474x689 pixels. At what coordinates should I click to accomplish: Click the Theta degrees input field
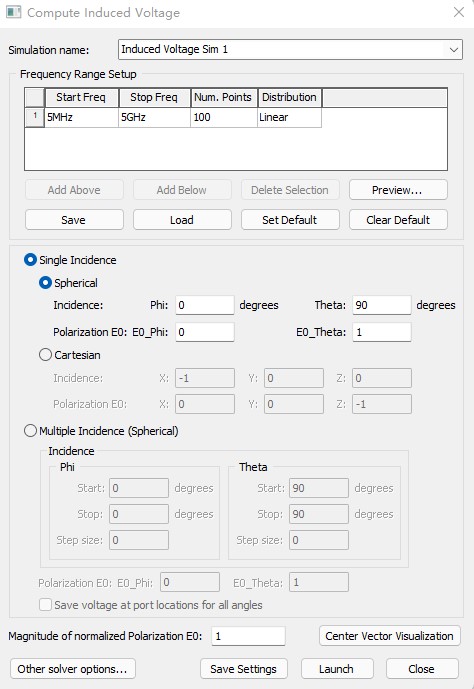point(381,305)
